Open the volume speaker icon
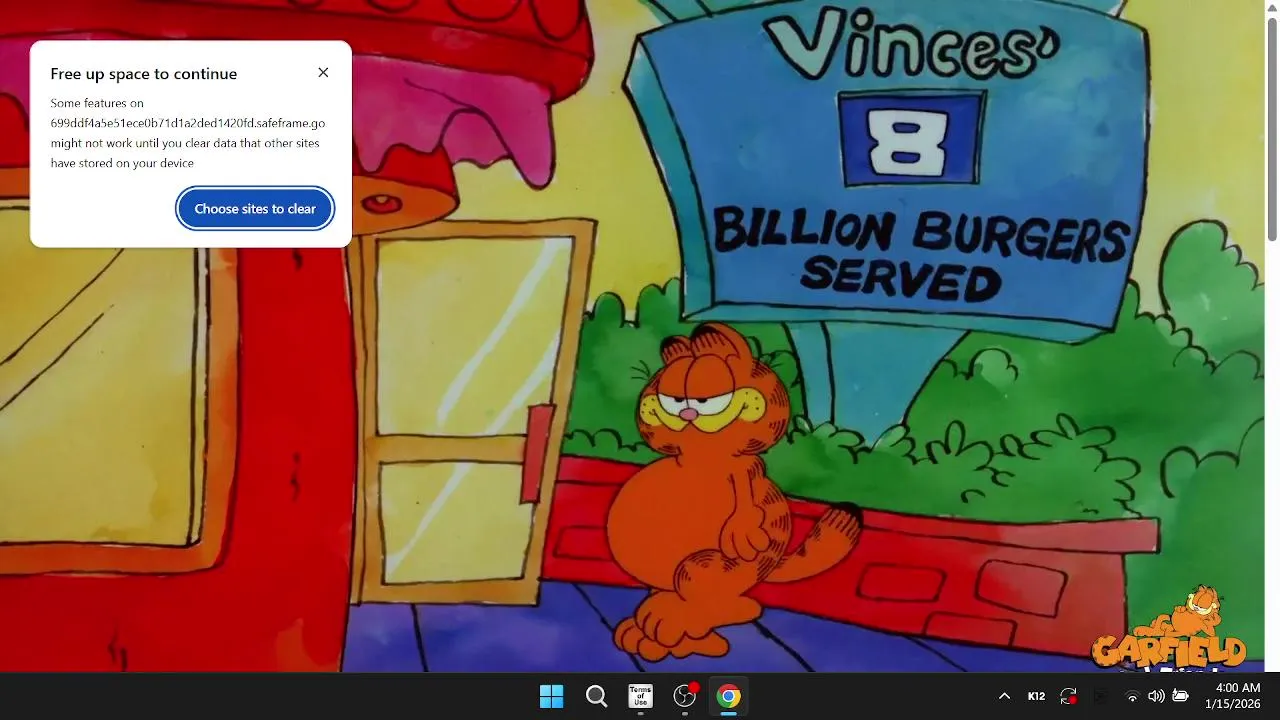Viewport: 1280px width, 720px height. click(x=1156, y=696)
